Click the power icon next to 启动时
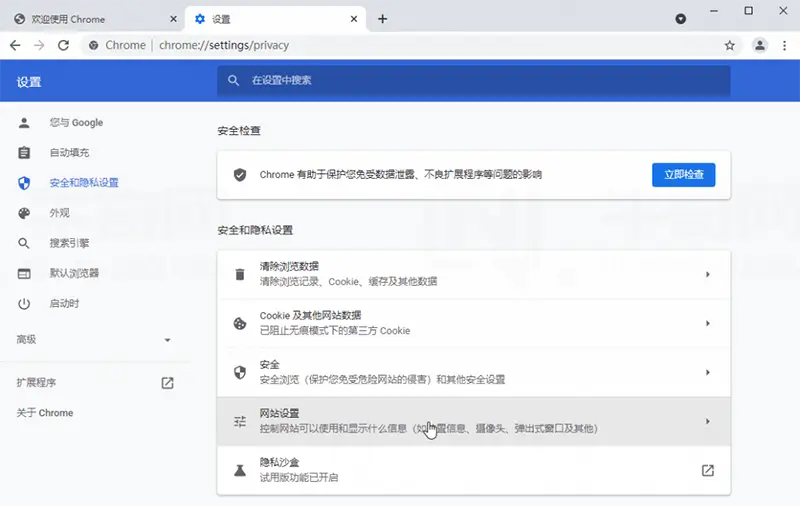800x506 pixels. pyautogui.click(x=24, y=303)
